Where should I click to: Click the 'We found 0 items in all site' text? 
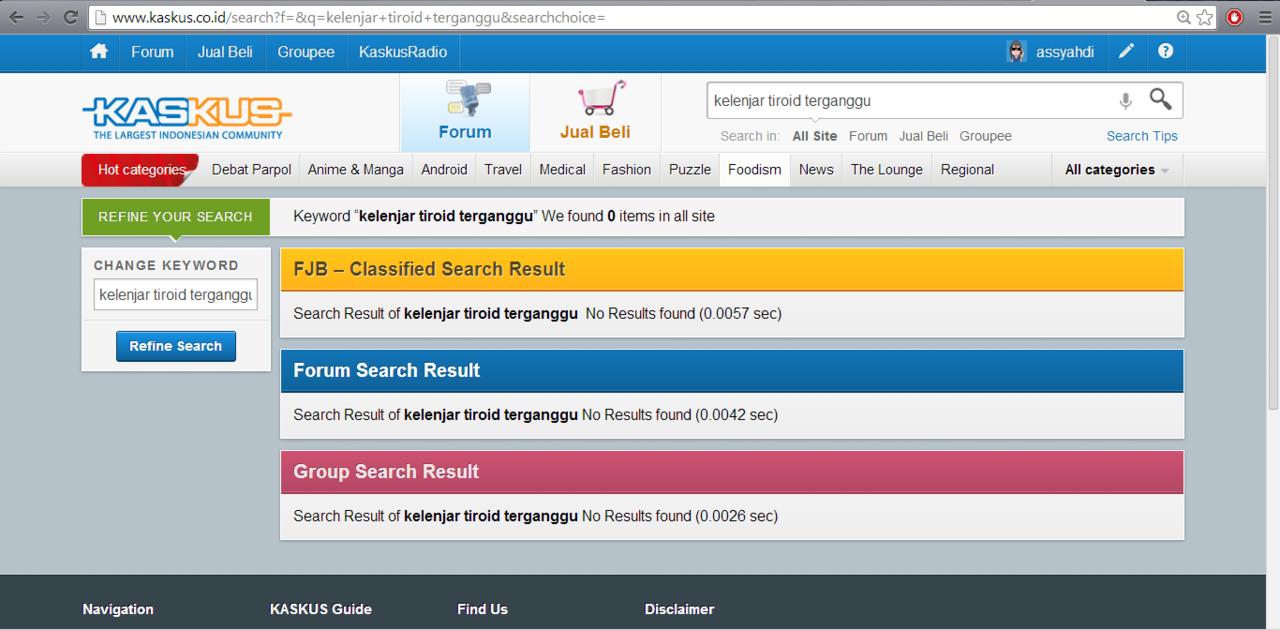[628, 216]
